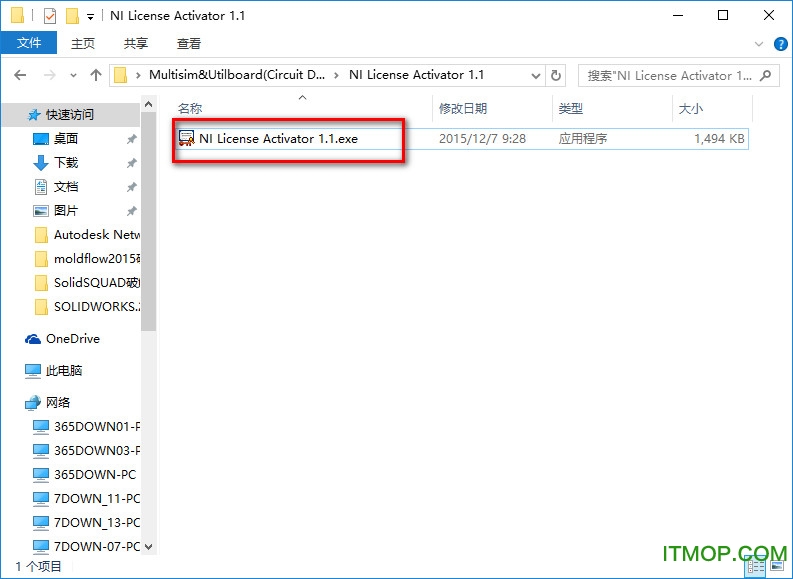Image resolution: width=793 pixels, height=579 pixels.
Task: Open the 文件 ribbon tab
Action: [x=29, y=43]
